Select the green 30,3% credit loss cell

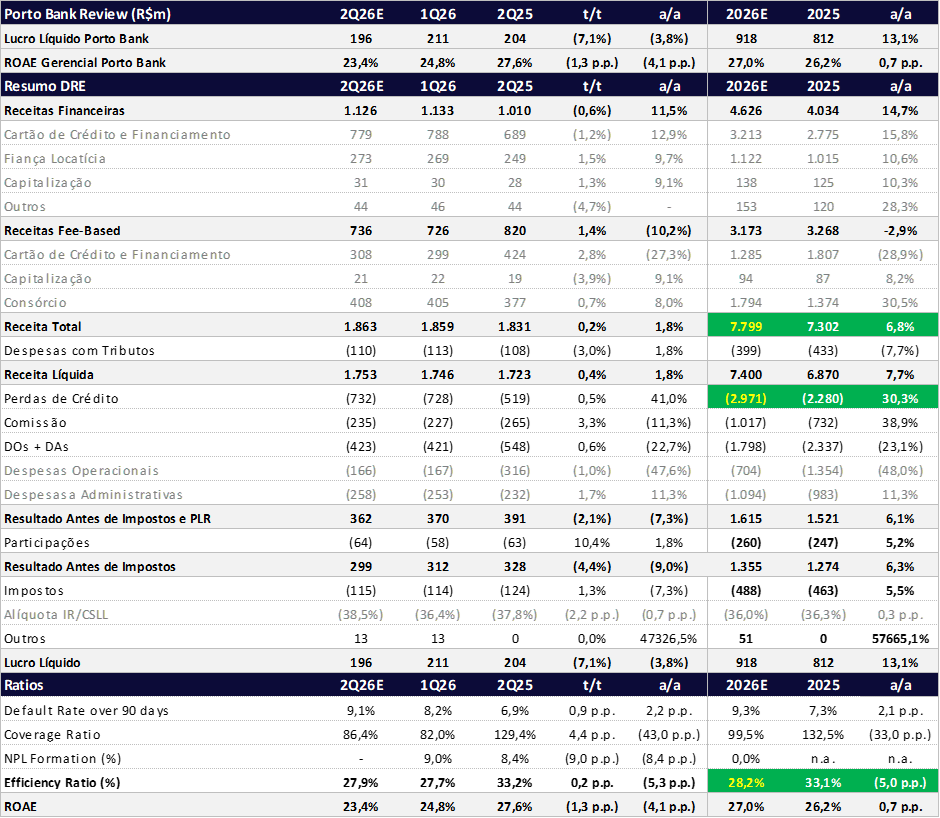click(x=900, y=398)
